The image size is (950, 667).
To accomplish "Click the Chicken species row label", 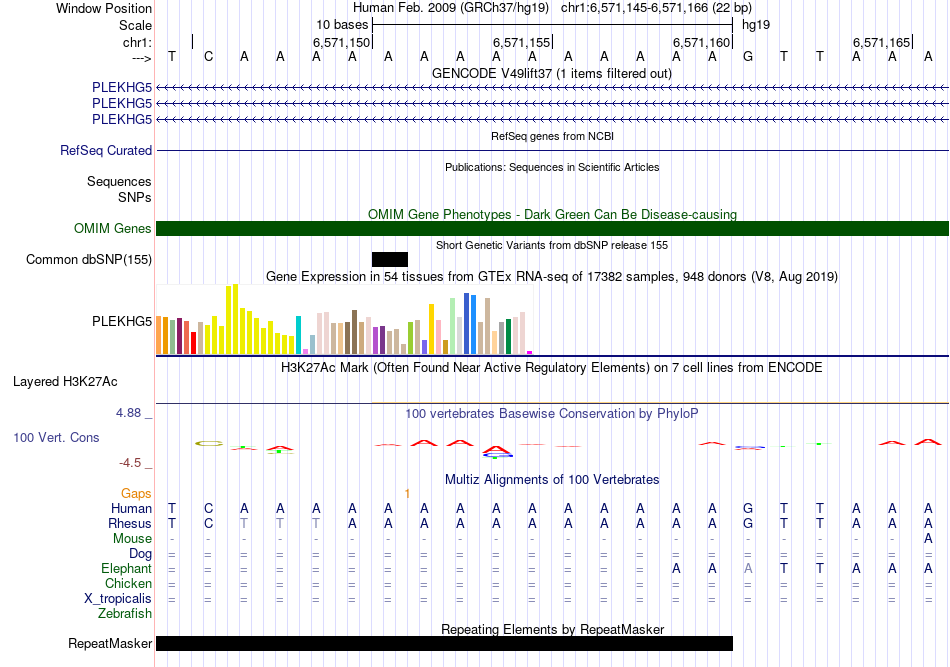I will click(x=128, y=583).
